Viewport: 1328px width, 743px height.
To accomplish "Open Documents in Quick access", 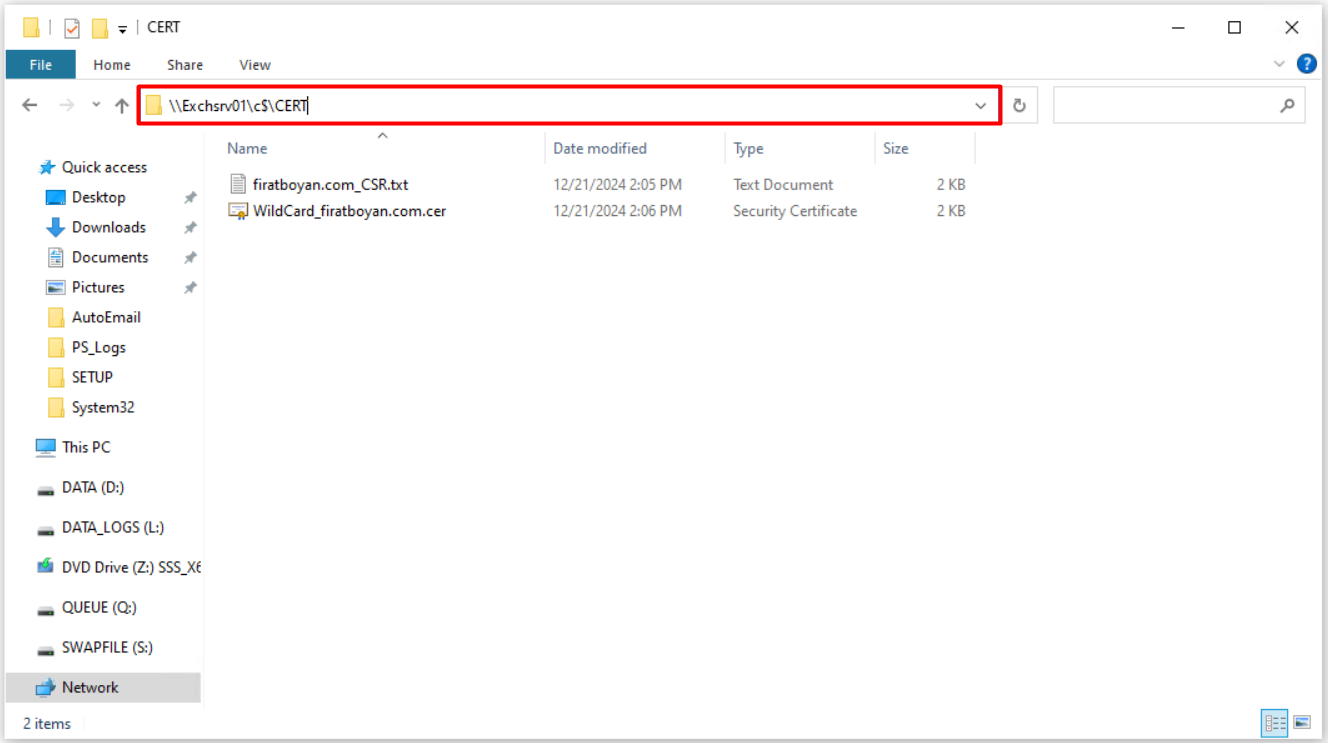I will click(x=109, y=257).
